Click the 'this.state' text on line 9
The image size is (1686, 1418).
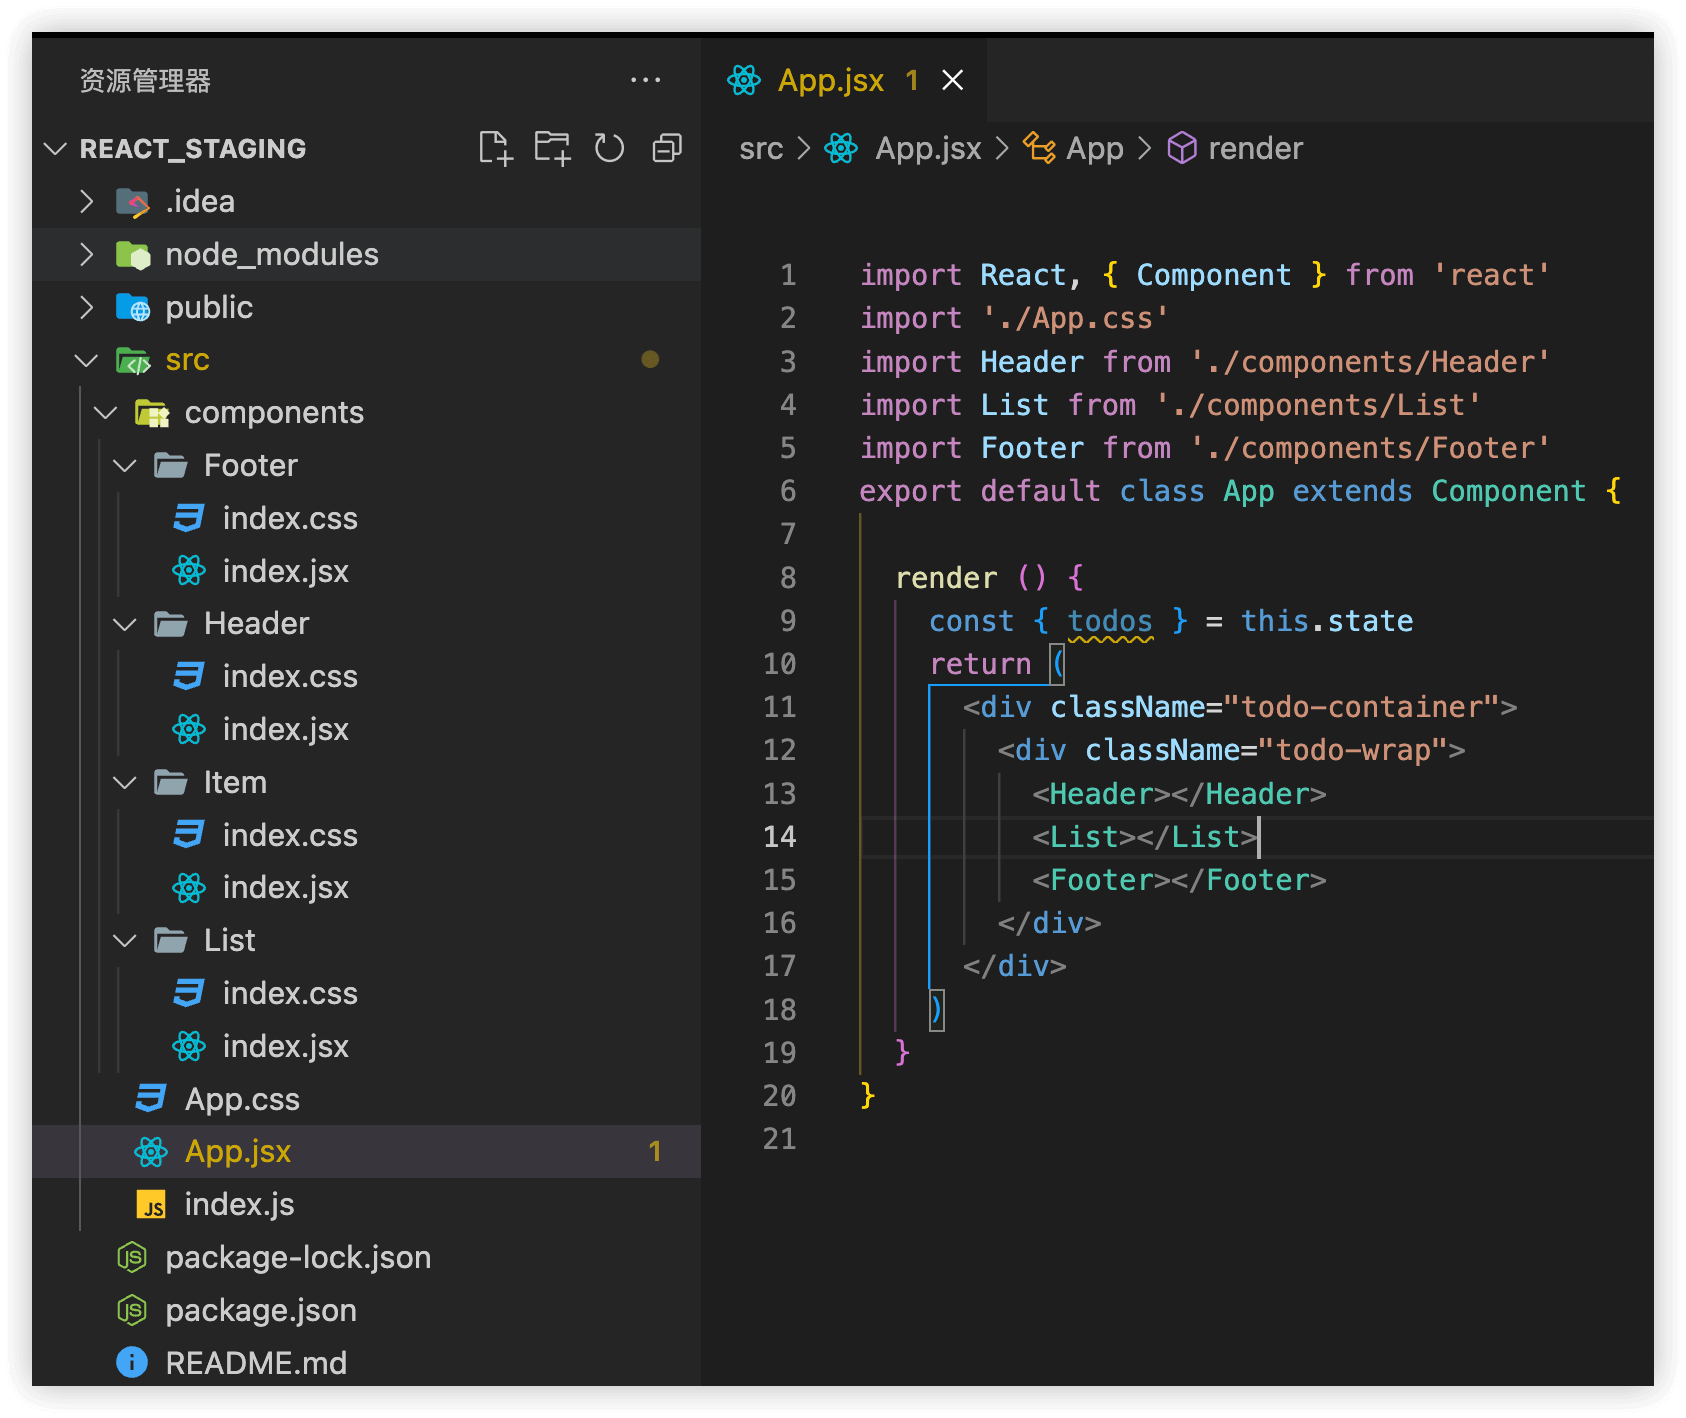coord(1327,621)
